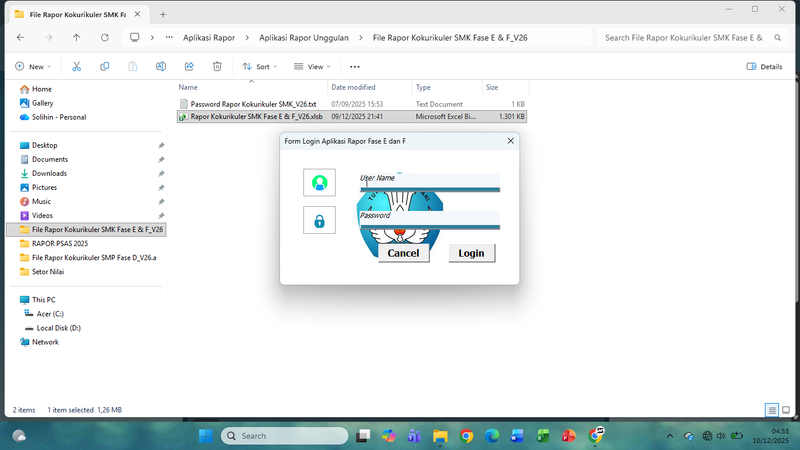This screenshot has height=450, width=800.
Task: Click the Delete trash icon in toolbar
Action: coord(217,66)
